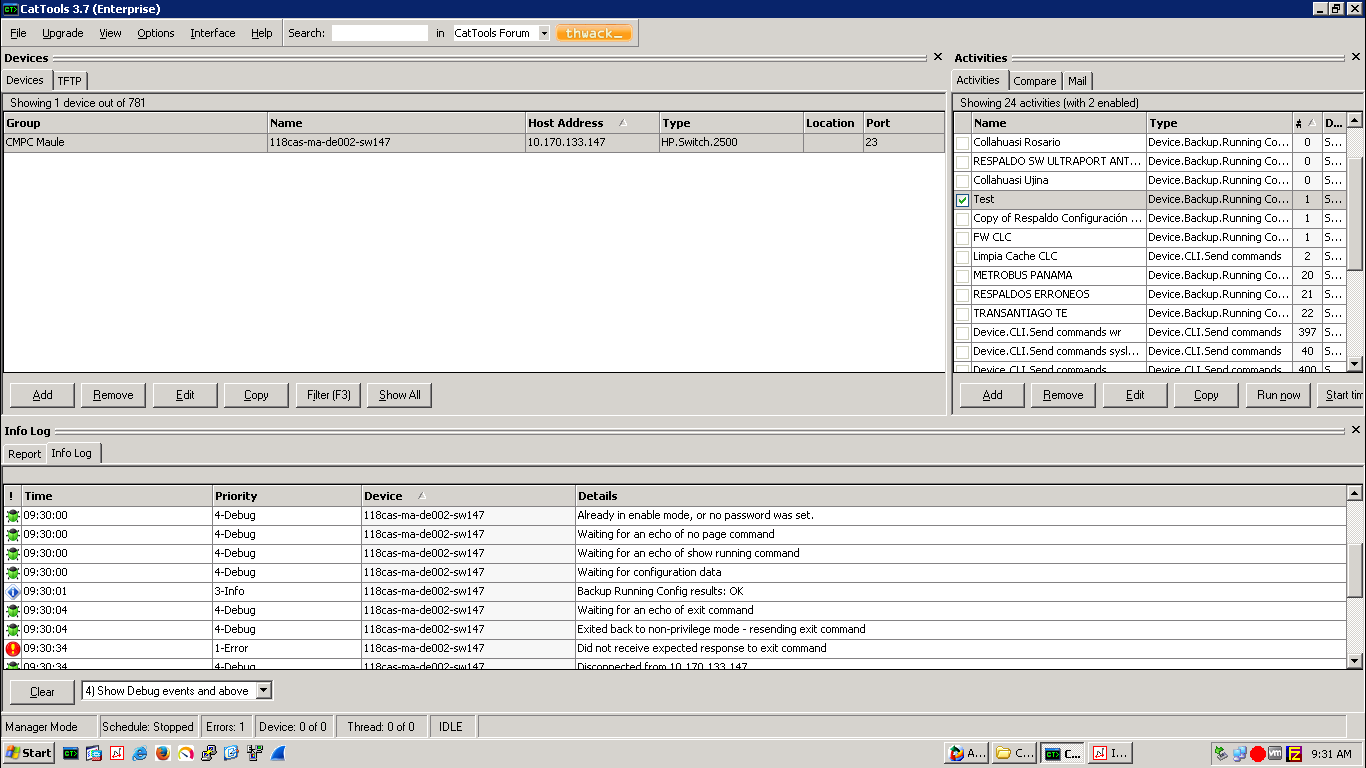Click Run now for the activity
The image size is (1366, 768).
click(x=1279, y=395)
